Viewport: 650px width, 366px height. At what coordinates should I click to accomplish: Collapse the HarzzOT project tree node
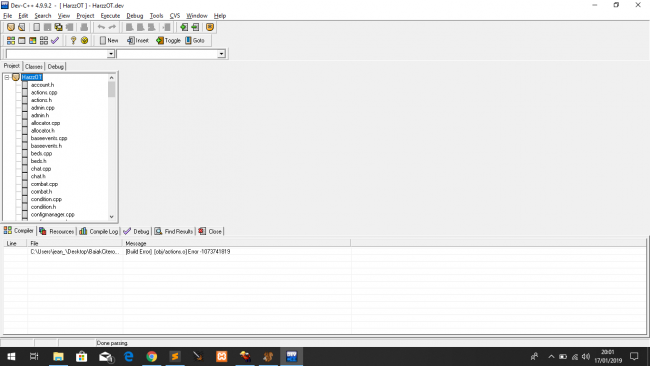click(x=7, y=78)
